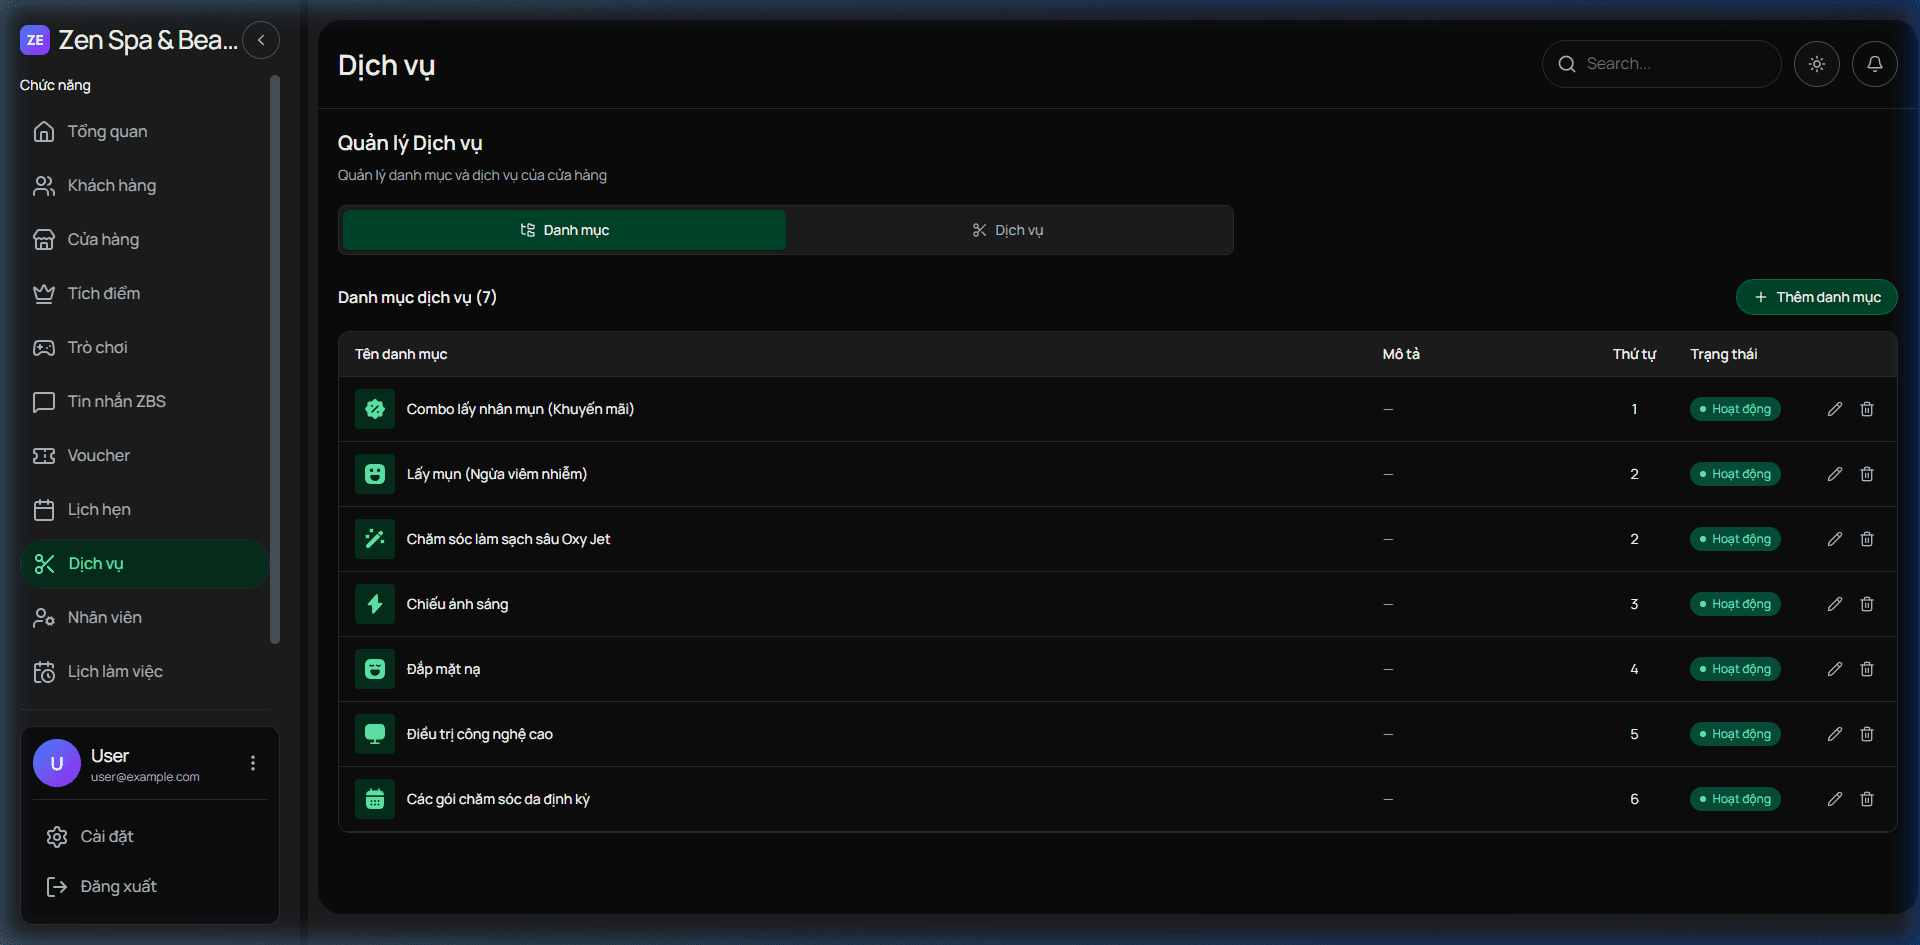1920x945 pixels.
Task: Delete the Các gói chăm sóc da định kỳ category
Action: coord(1866,799)
